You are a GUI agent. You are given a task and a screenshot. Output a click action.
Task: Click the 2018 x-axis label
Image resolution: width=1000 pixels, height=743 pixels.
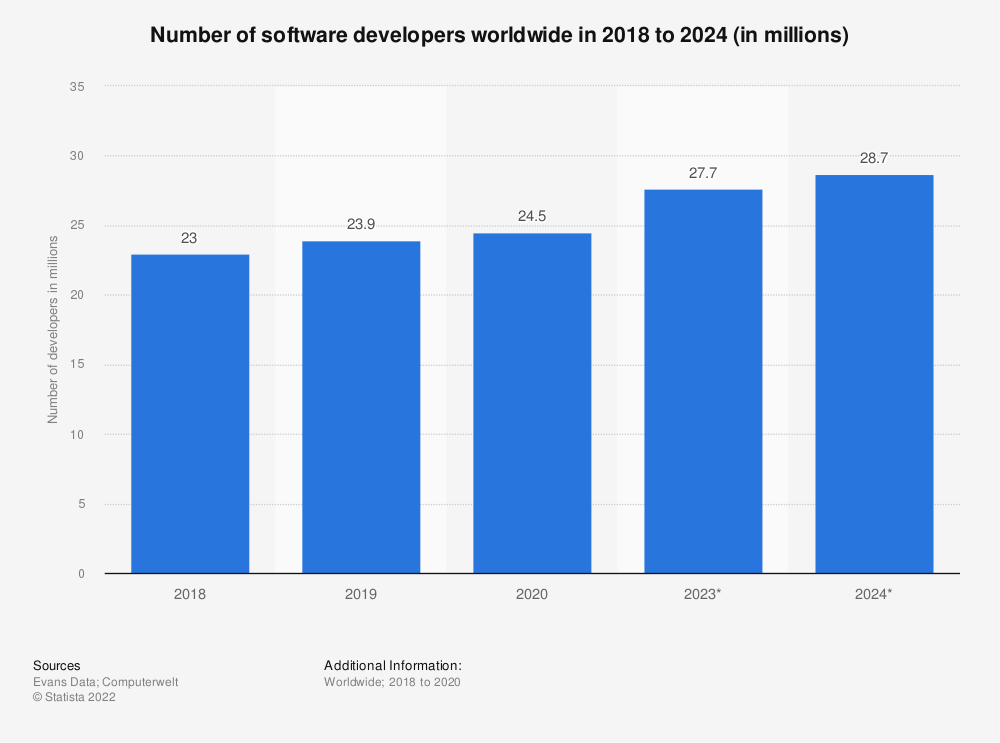[190, 594]
